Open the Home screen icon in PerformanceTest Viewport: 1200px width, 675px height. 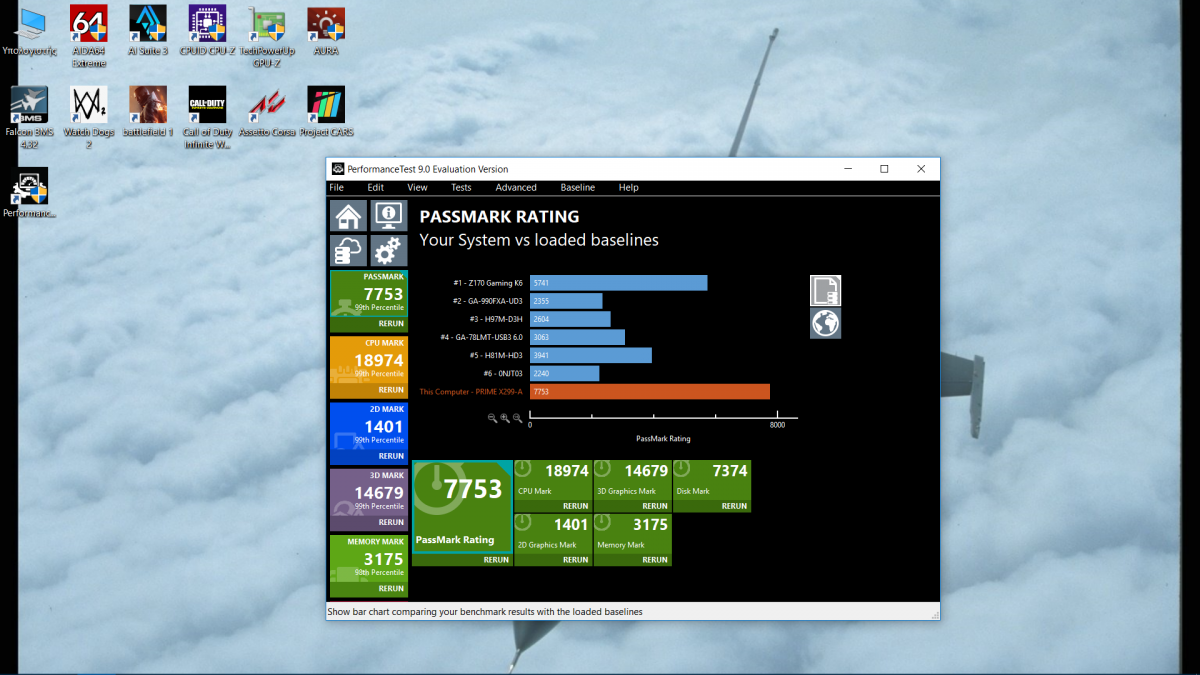pos(348,216)
